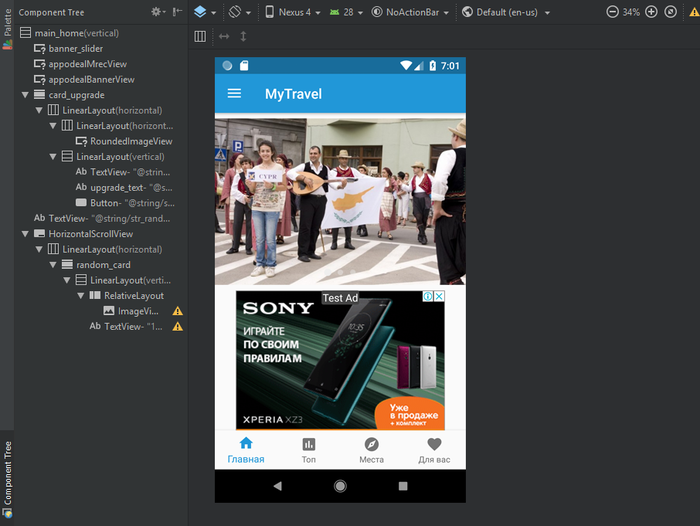
Task: Click the hamburger menu in MyTravel app
Action: [x=234, y=94]
